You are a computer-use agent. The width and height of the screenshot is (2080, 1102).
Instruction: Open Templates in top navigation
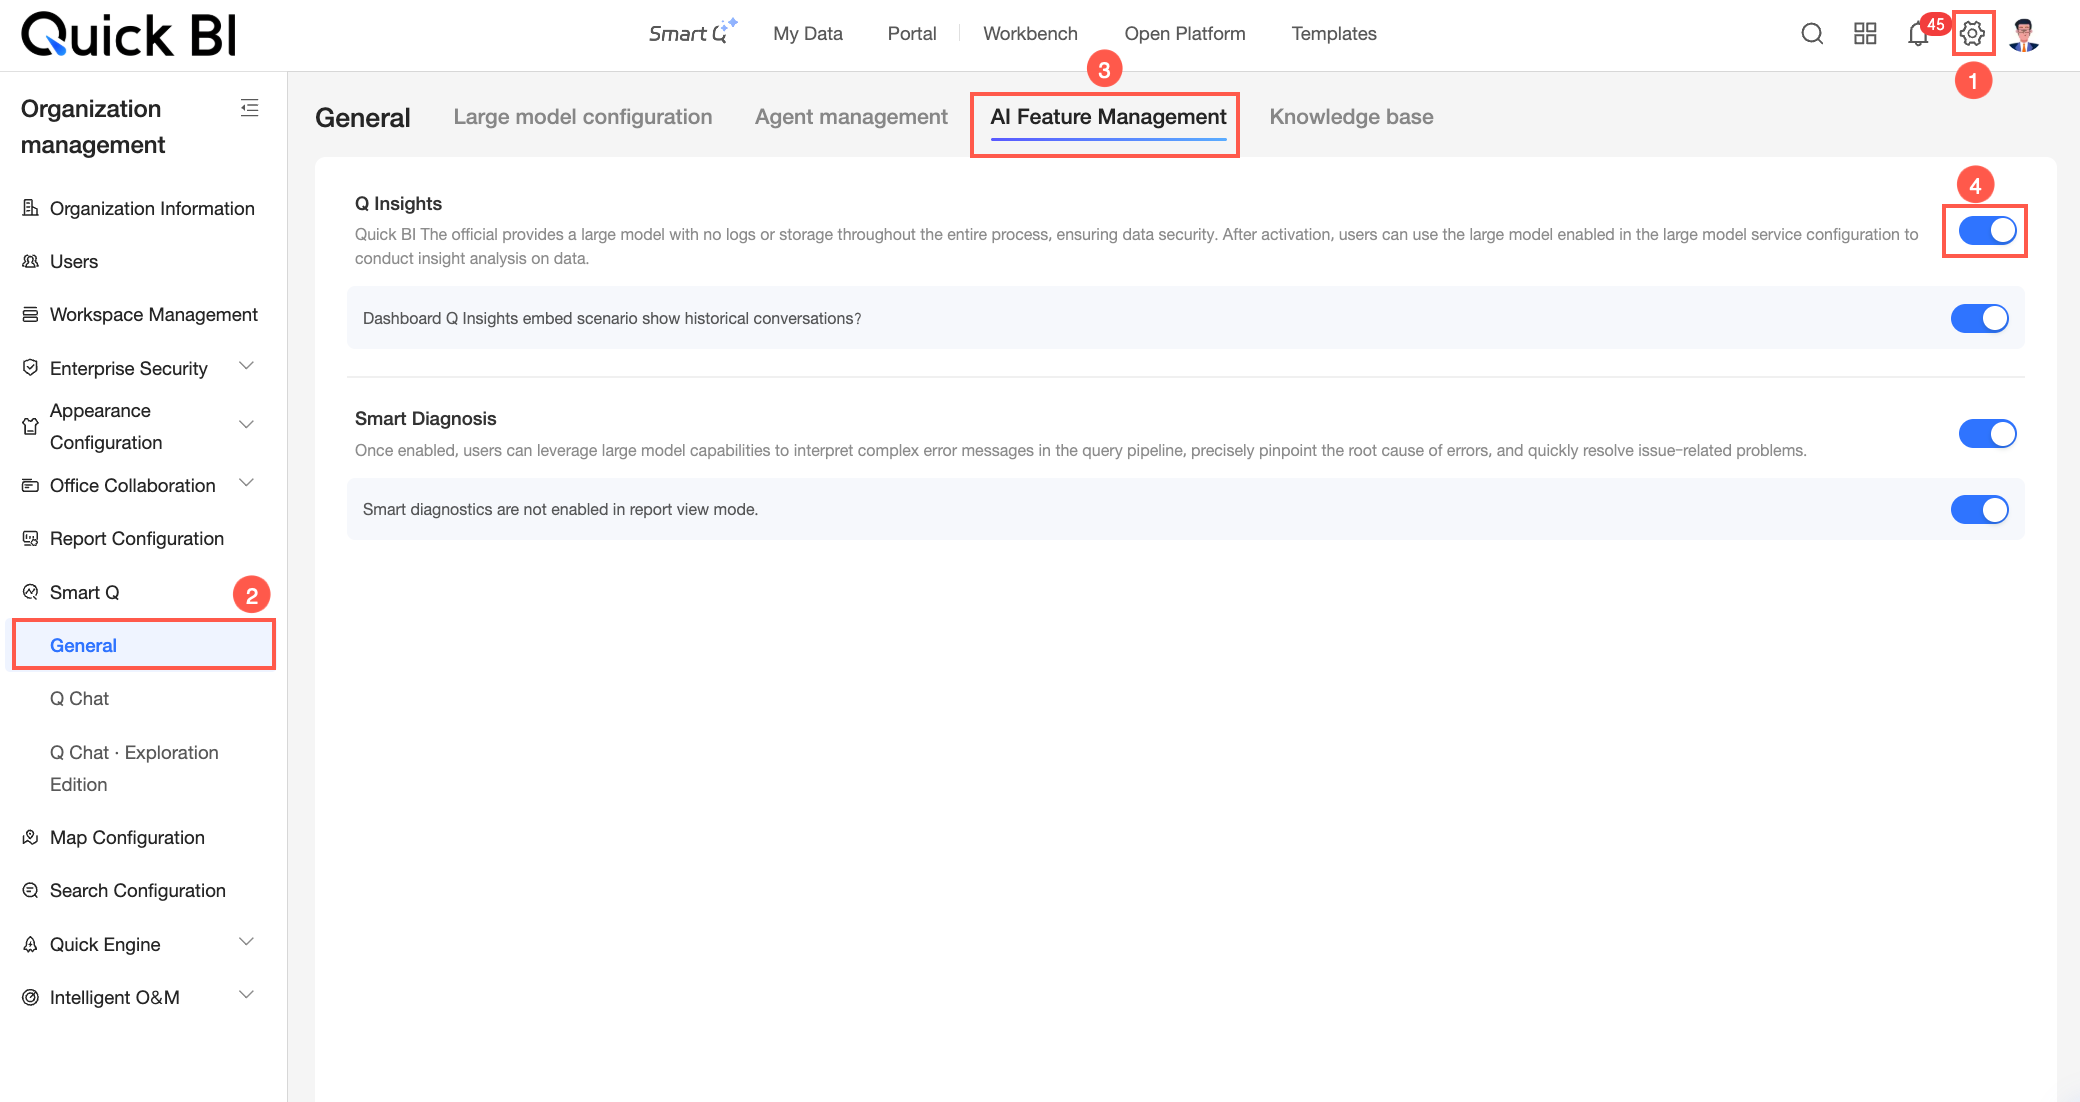tap(1334, 34)
